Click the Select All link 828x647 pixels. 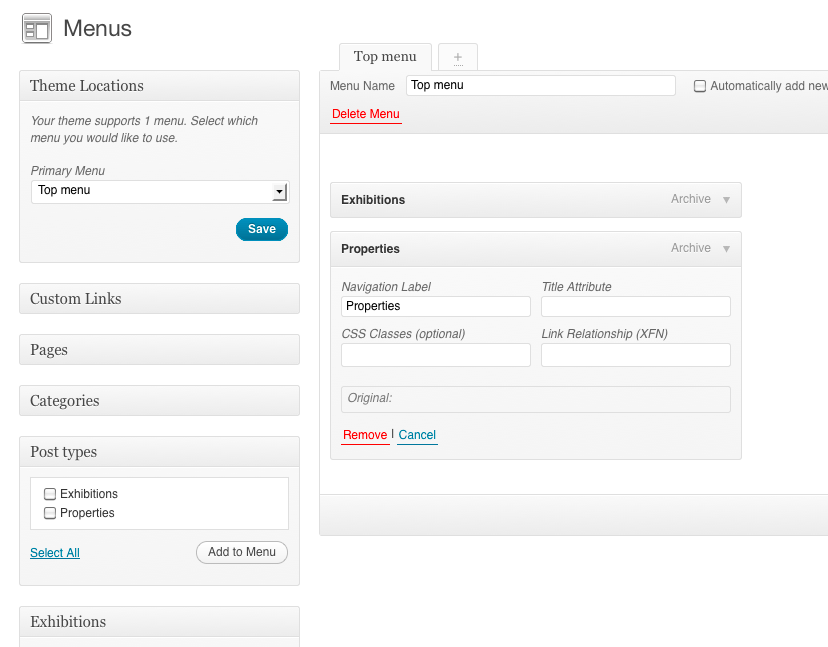[x=55, y=553]
